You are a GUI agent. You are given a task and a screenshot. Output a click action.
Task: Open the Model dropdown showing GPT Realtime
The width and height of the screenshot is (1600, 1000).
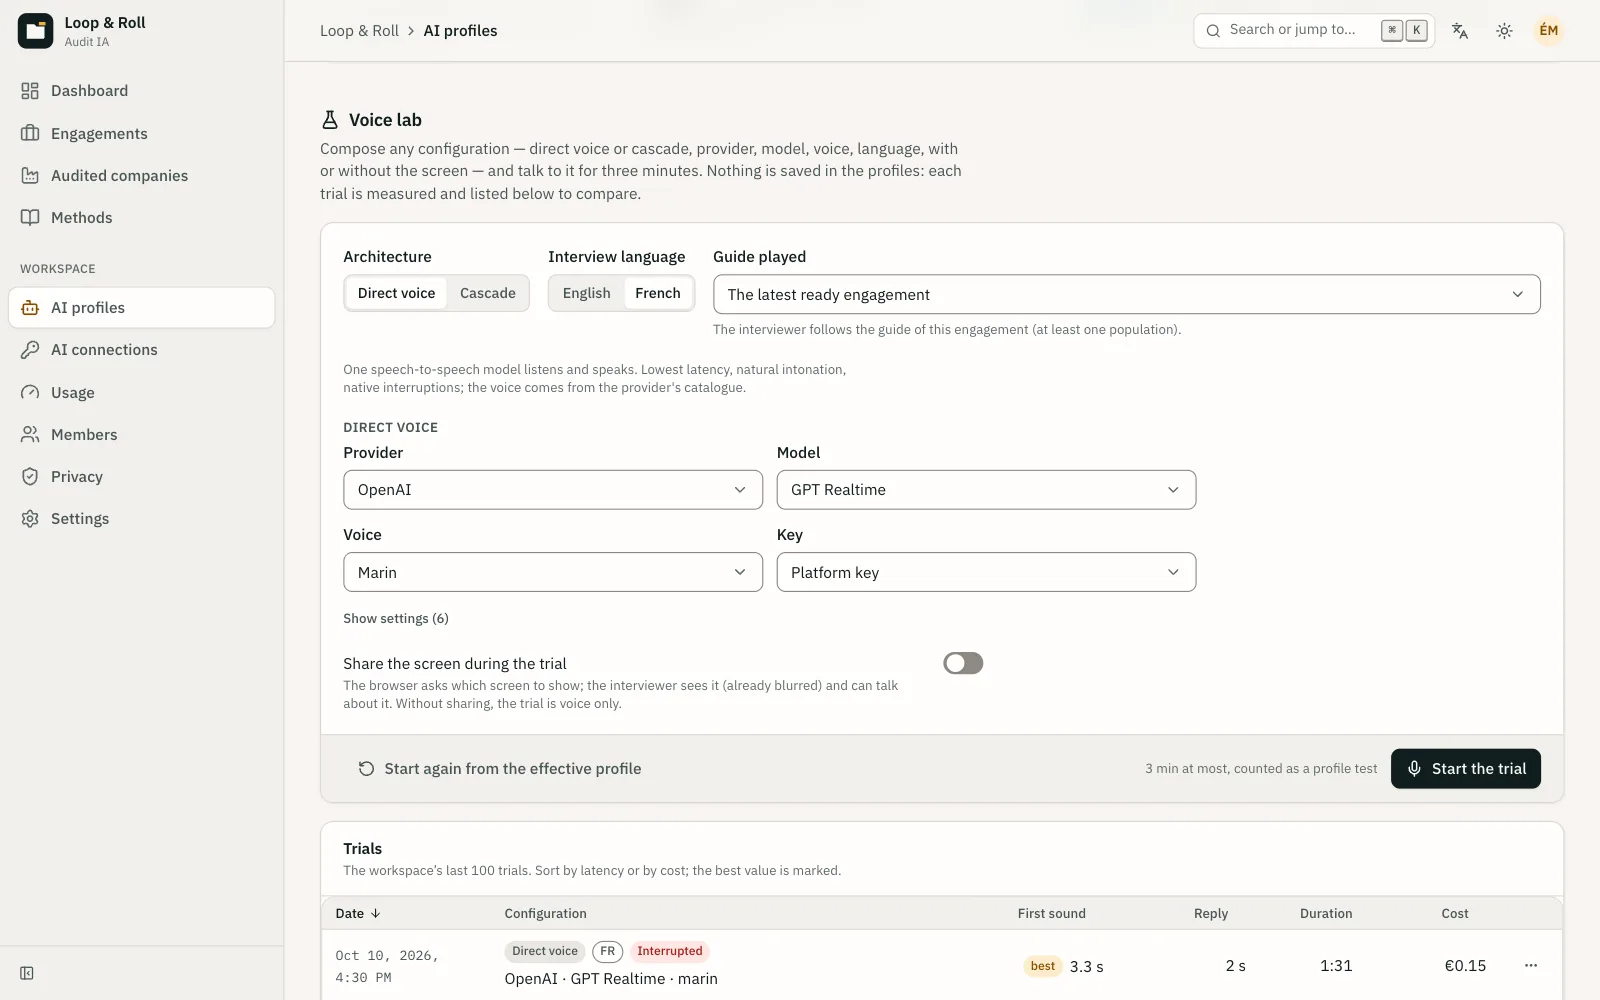click(x=986, y=490)
